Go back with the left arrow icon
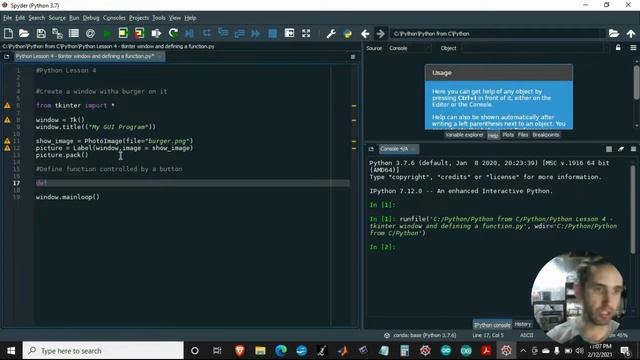 pos(365,33)
